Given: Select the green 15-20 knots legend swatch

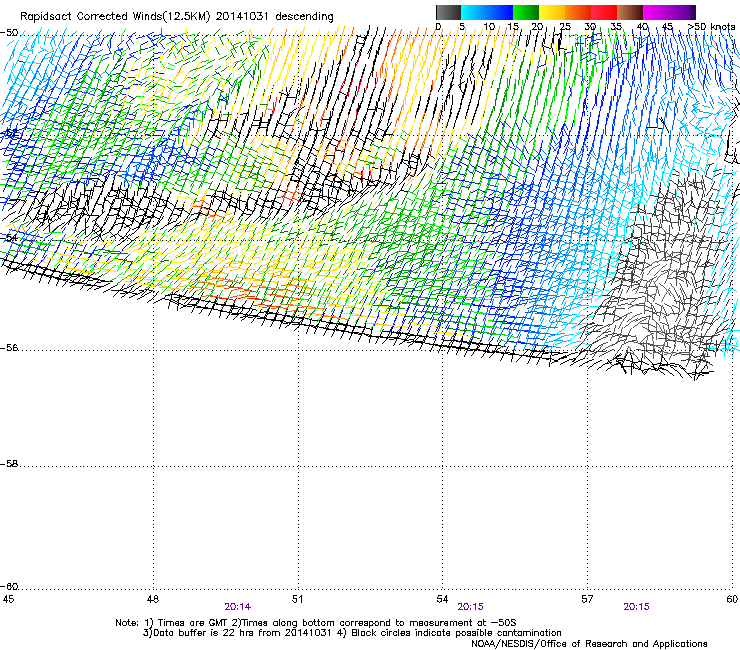Looking at the screenshot, I should pos(526,12).
